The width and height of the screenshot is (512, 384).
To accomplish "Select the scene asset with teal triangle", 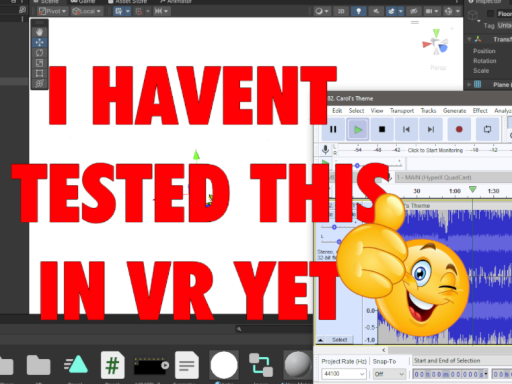I will [x=76, y=364].
